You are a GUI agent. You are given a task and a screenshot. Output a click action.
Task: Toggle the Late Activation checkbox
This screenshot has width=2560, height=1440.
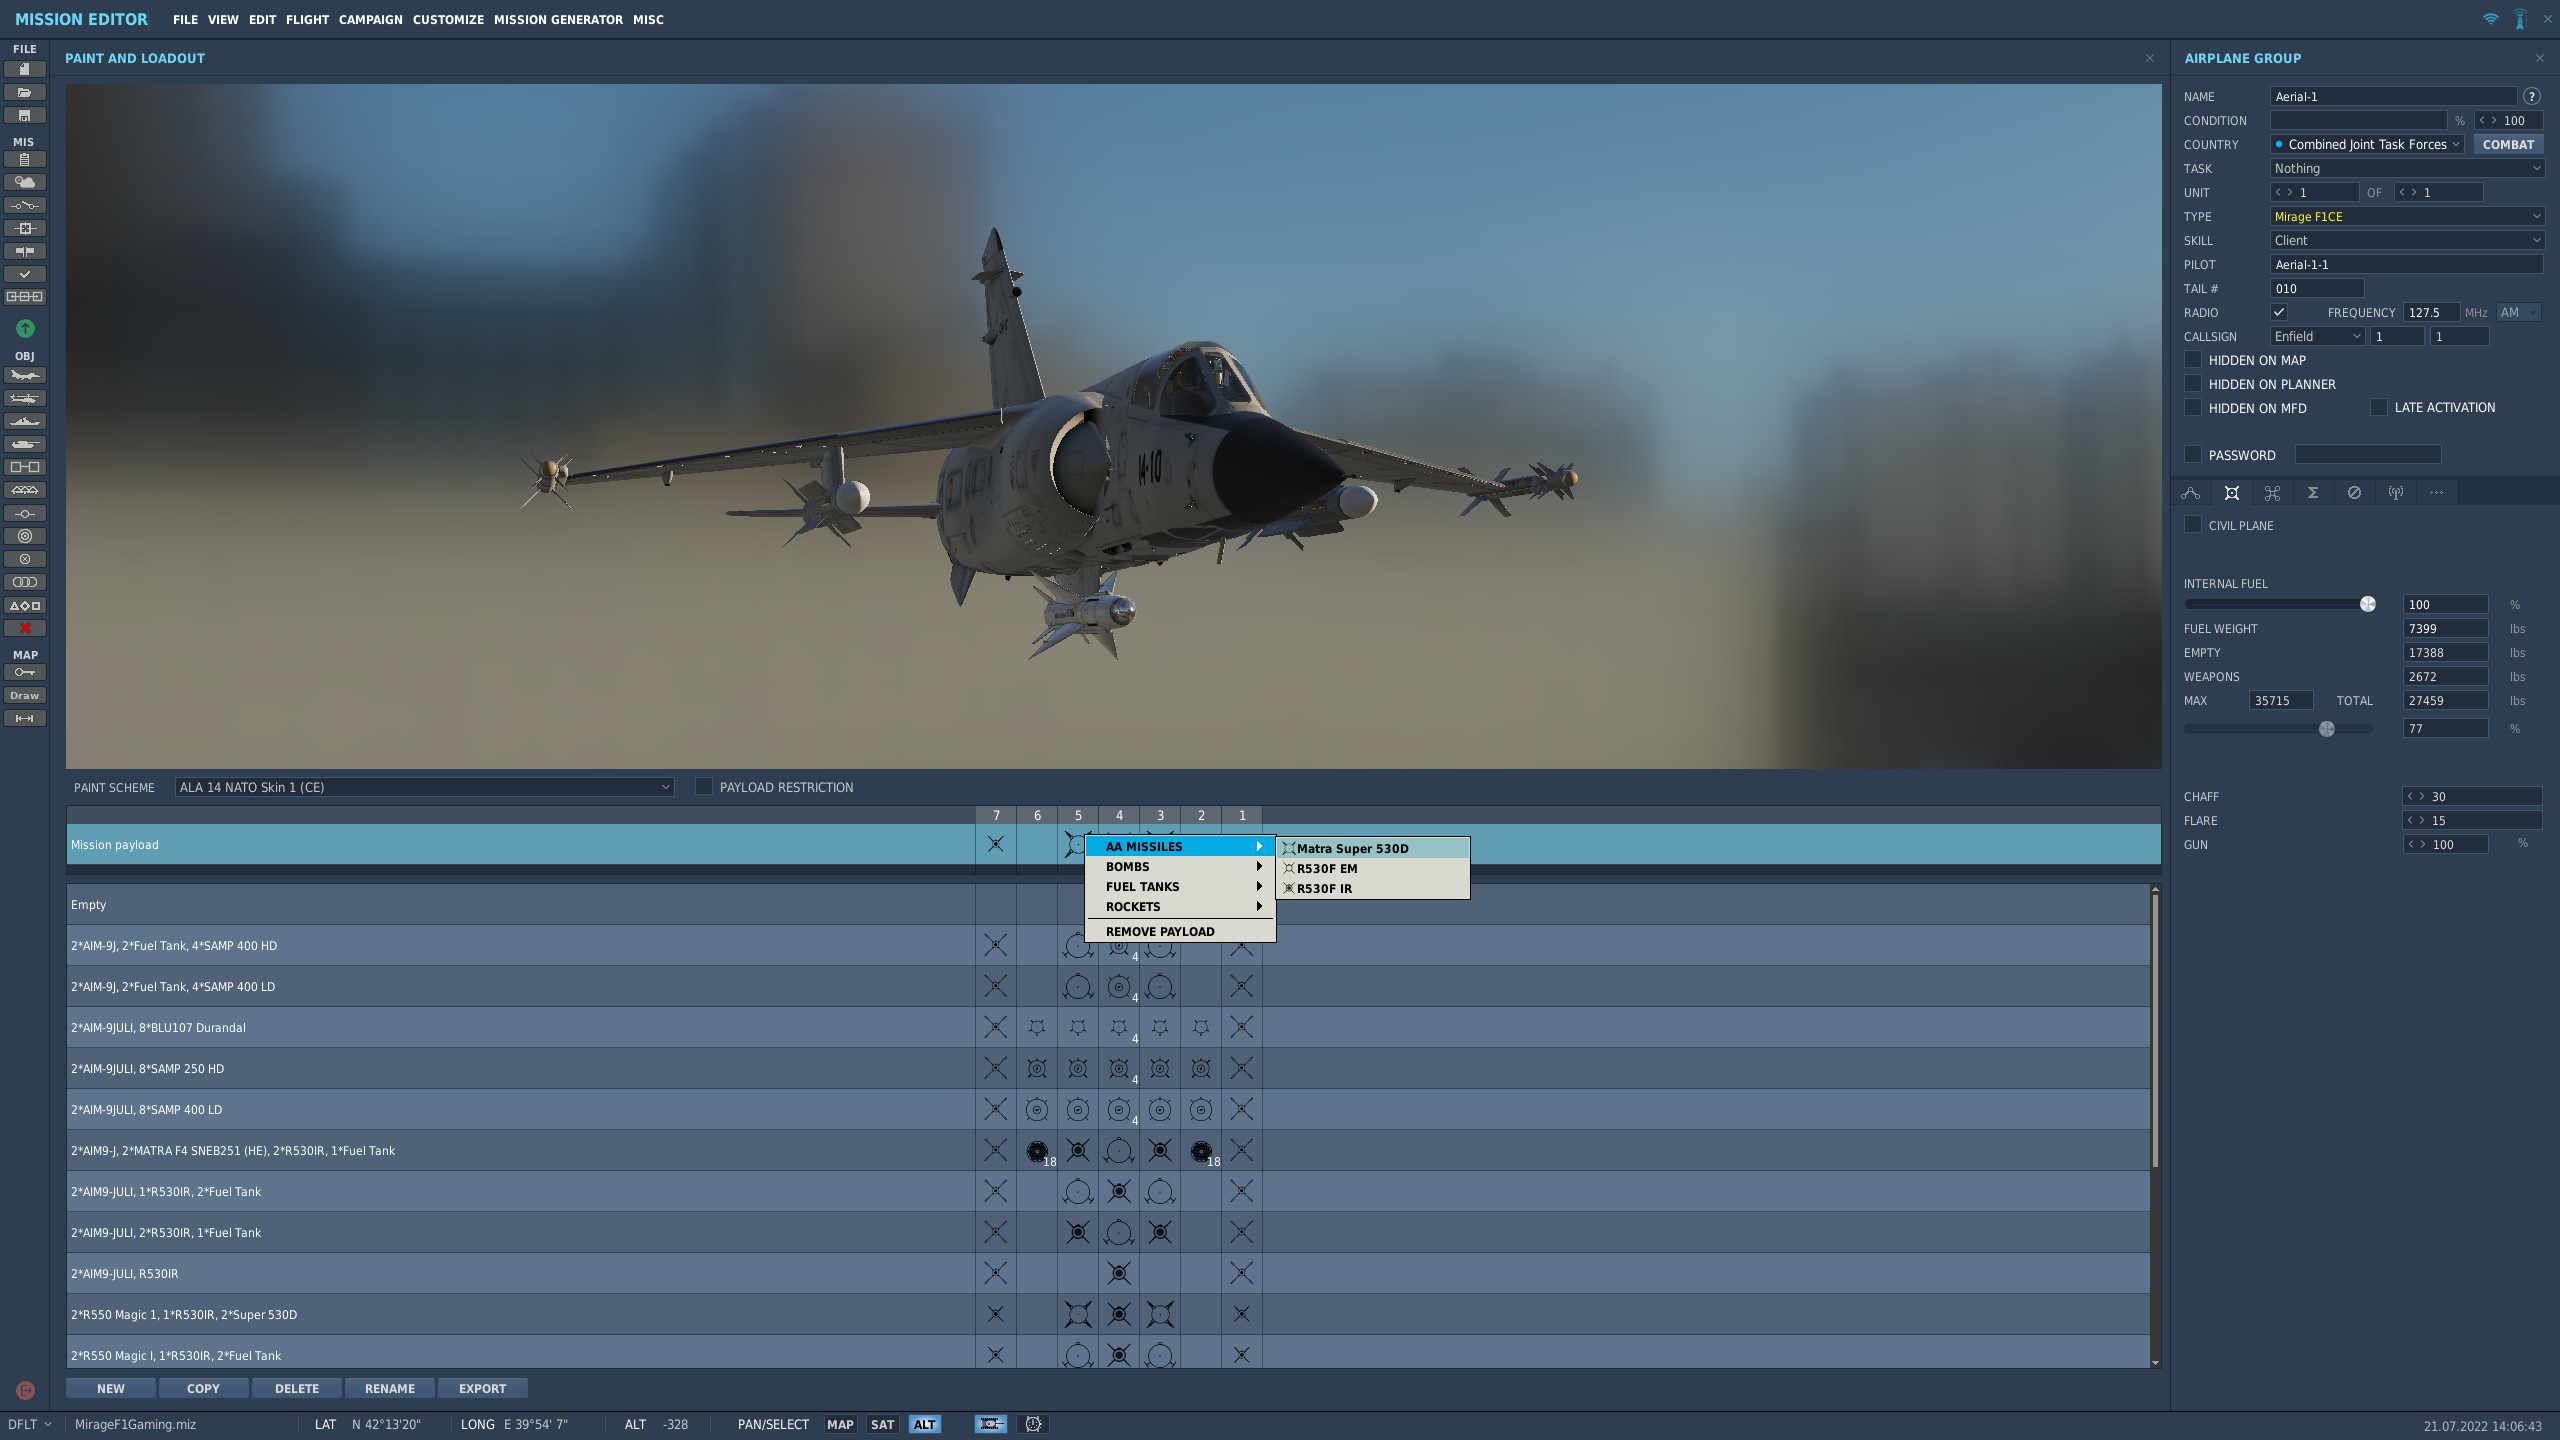click(x=2379, y=407)
